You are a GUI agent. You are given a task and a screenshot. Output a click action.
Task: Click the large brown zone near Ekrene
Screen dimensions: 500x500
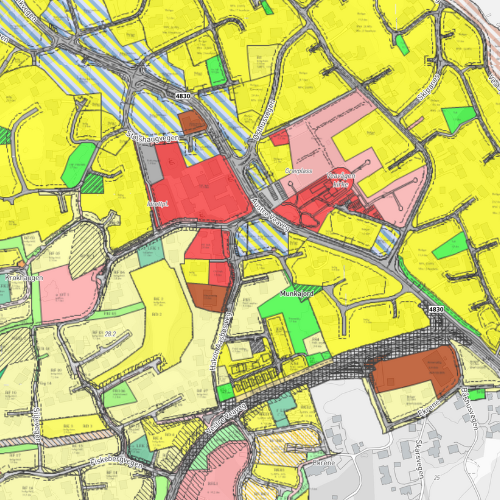pyautogui.click(x=415, y=369)
